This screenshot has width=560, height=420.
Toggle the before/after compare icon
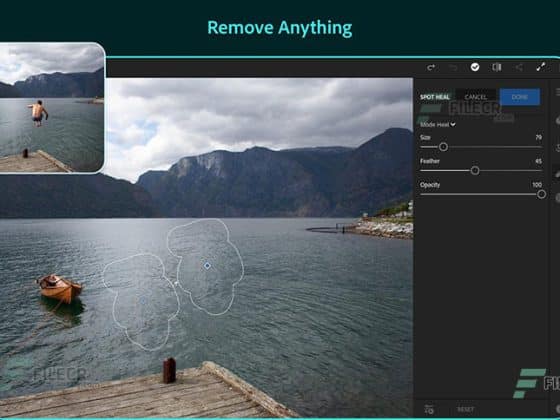[497, 67]
